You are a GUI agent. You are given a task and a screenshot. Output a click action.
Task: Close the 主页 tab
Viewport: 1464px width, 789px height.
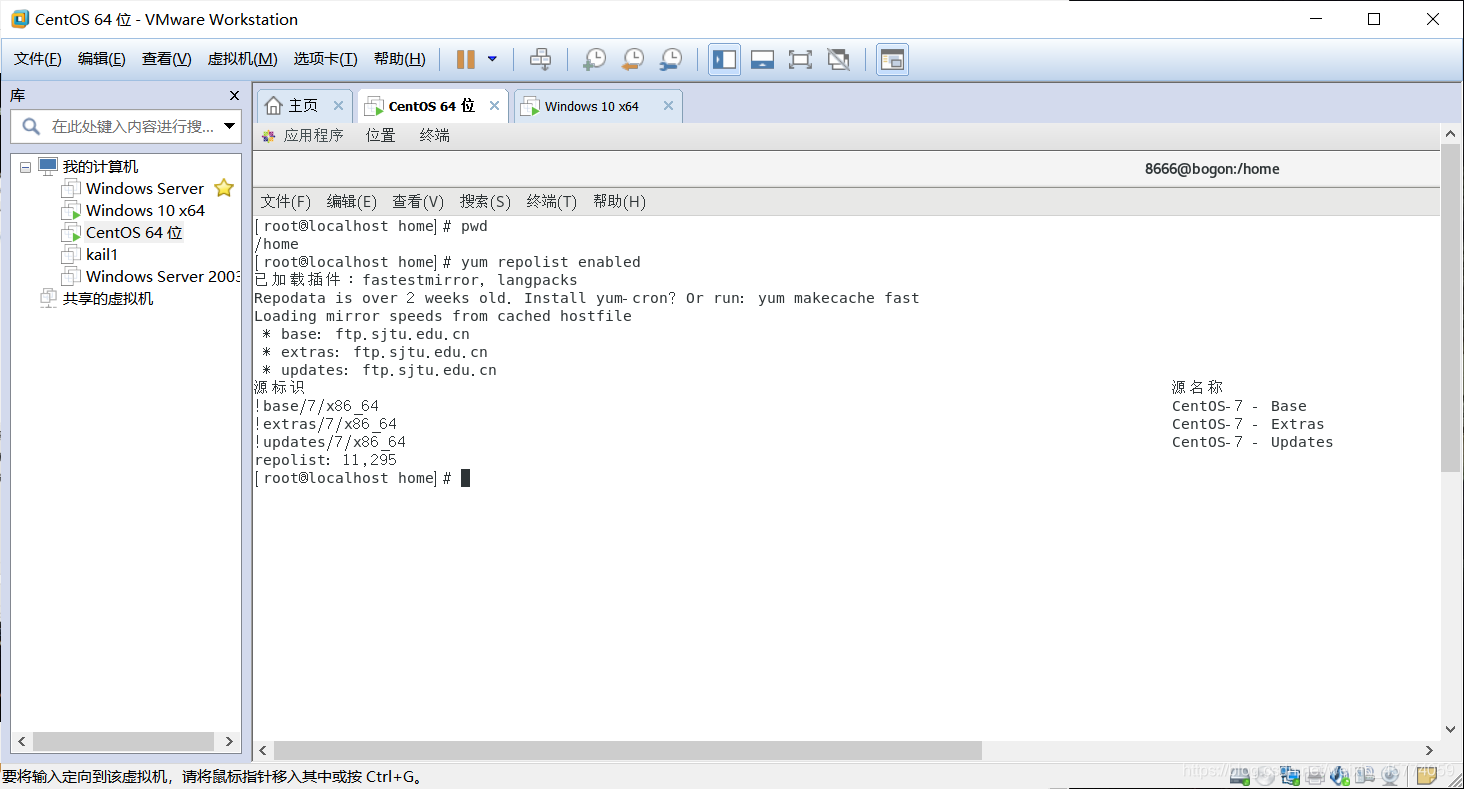(338, 106)
